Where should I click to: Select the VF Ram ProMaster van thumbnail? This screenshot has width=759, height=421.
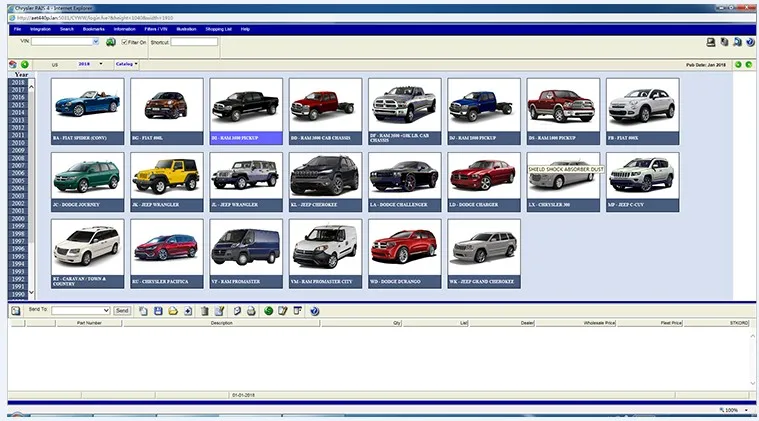coord(246,254)
